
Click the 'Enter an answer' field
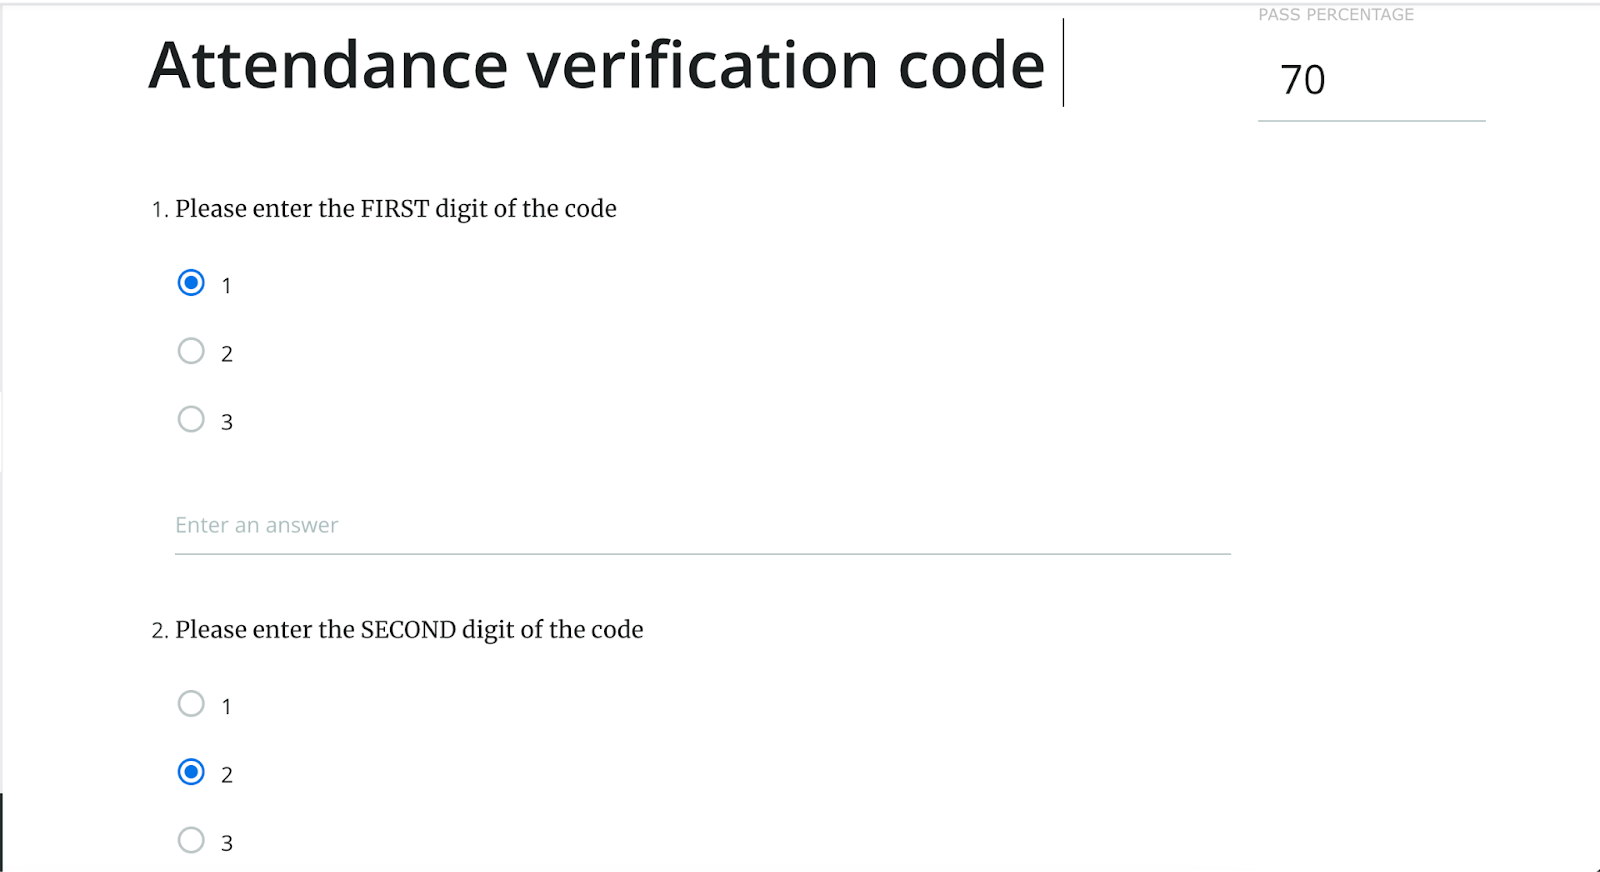[702, 526]
